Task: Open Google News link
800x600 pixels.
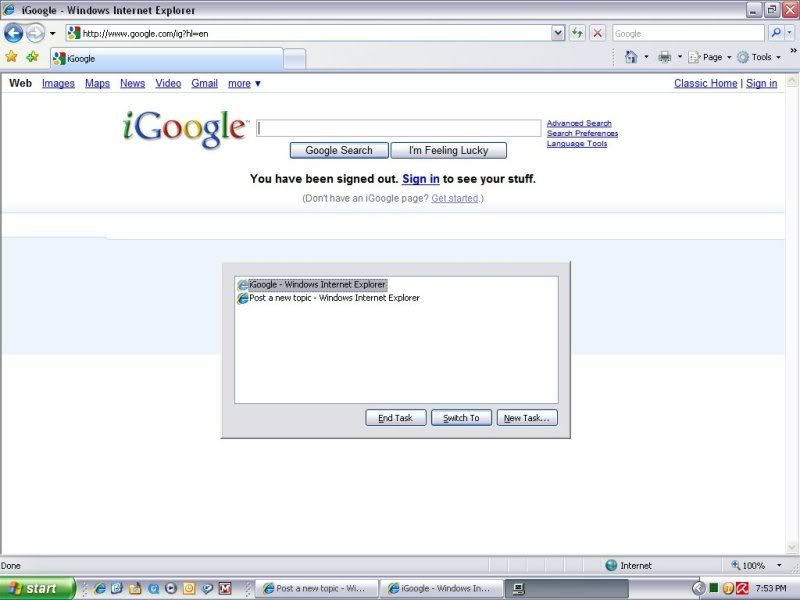Action: (133, 83)
